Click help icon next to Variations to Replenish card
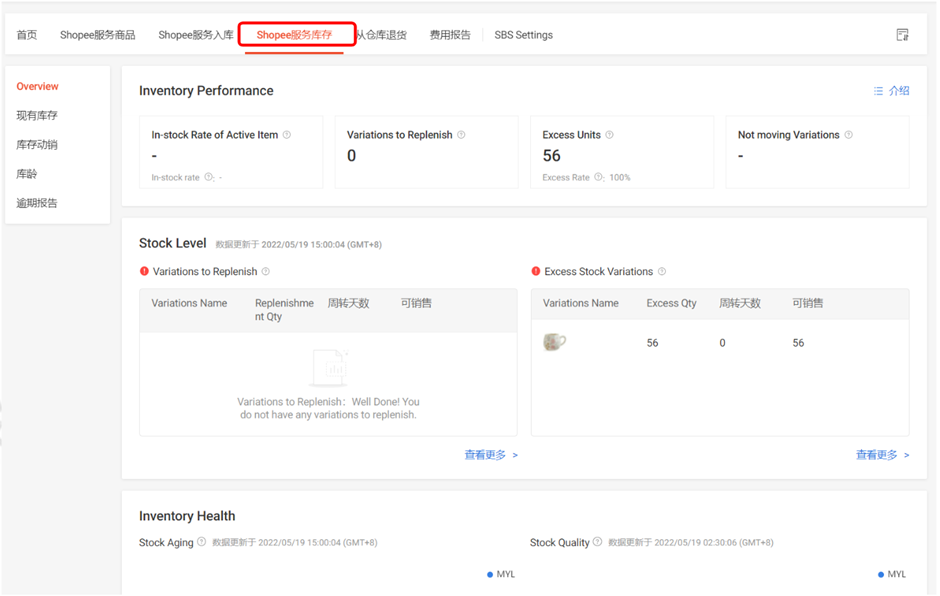Viewport: 940px width, 596px height. [x=461, y=135]
